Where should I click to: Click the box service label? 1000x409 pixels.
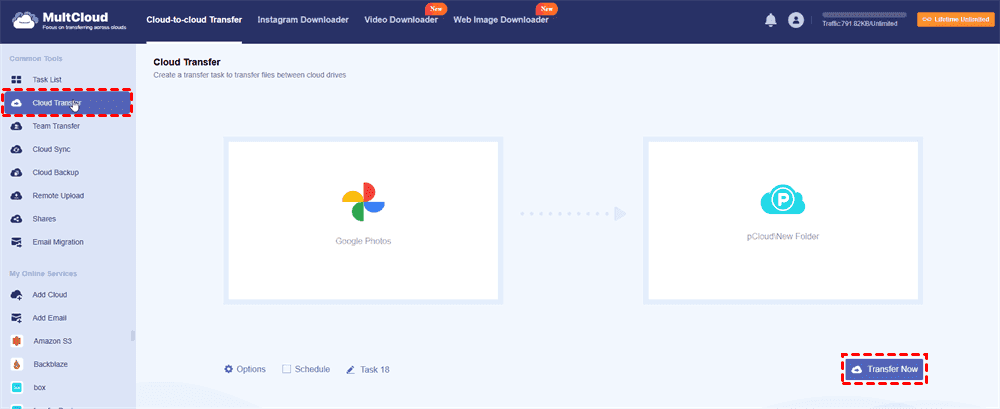tap(39, 387)
